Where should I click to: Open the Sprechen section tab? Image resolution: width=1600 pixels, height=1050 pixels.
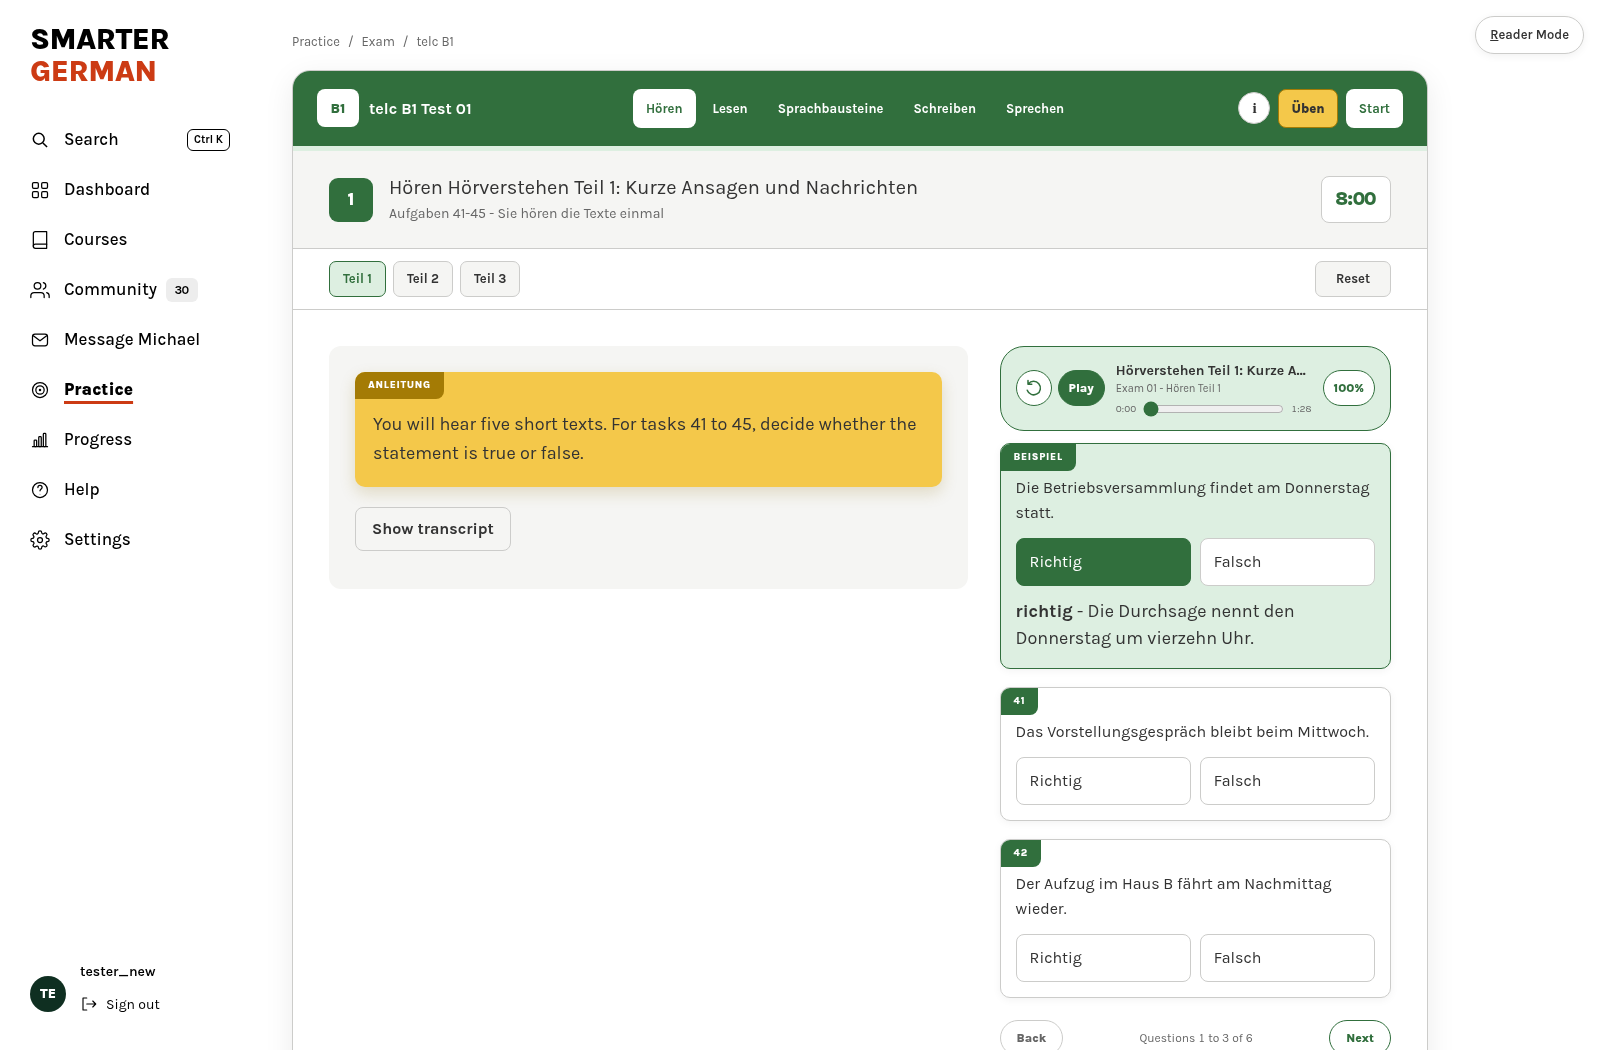(x=1035, y=108)
